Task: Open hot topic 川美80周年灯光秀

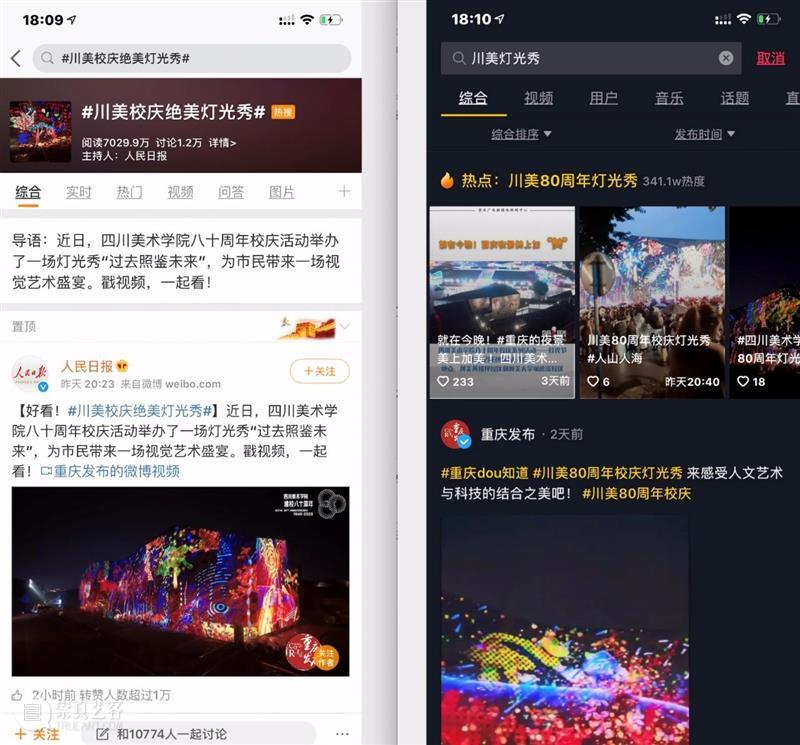Action: coord(573,181)
